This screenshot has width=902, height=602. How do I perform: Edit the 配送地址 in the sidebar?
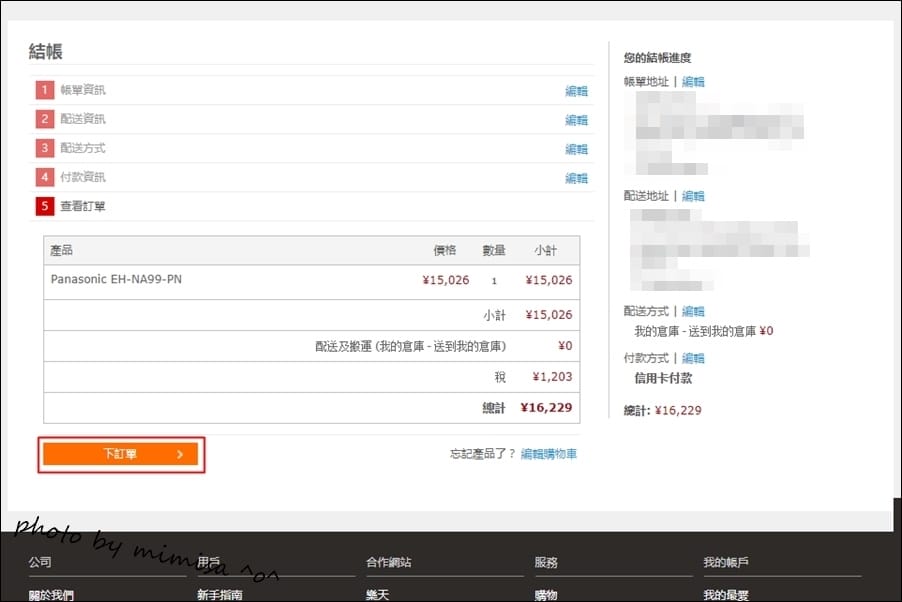coord(693,196)
